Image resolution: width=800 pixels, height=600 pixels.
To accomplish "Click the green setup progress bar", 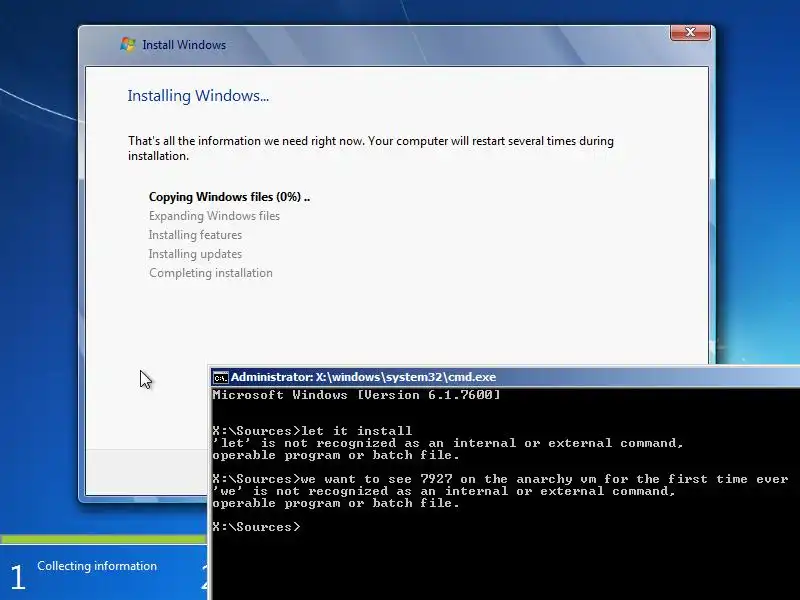I will point(103,539).
